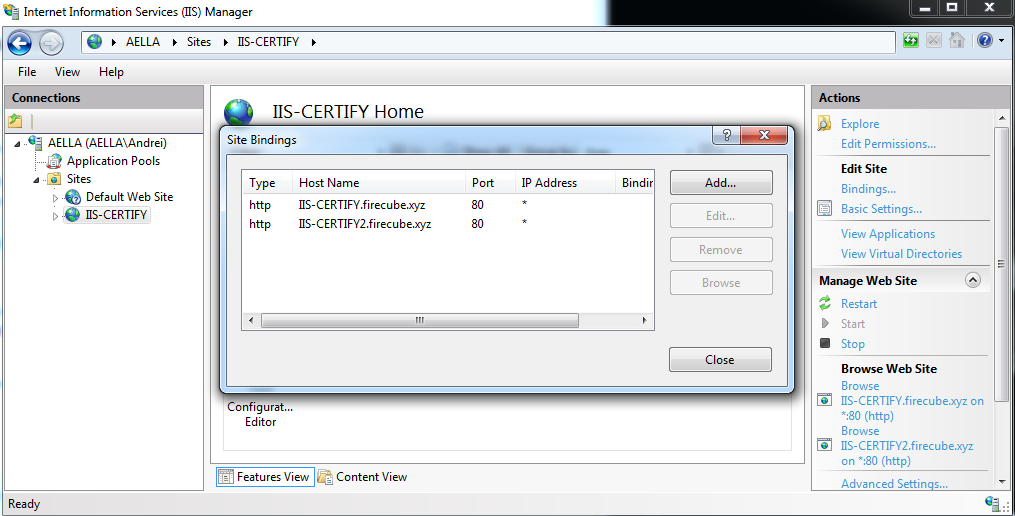Switch to the Features View tab
Image resolution: width=1015 pixels, height=516 pixels.
[x=265, y=477]
